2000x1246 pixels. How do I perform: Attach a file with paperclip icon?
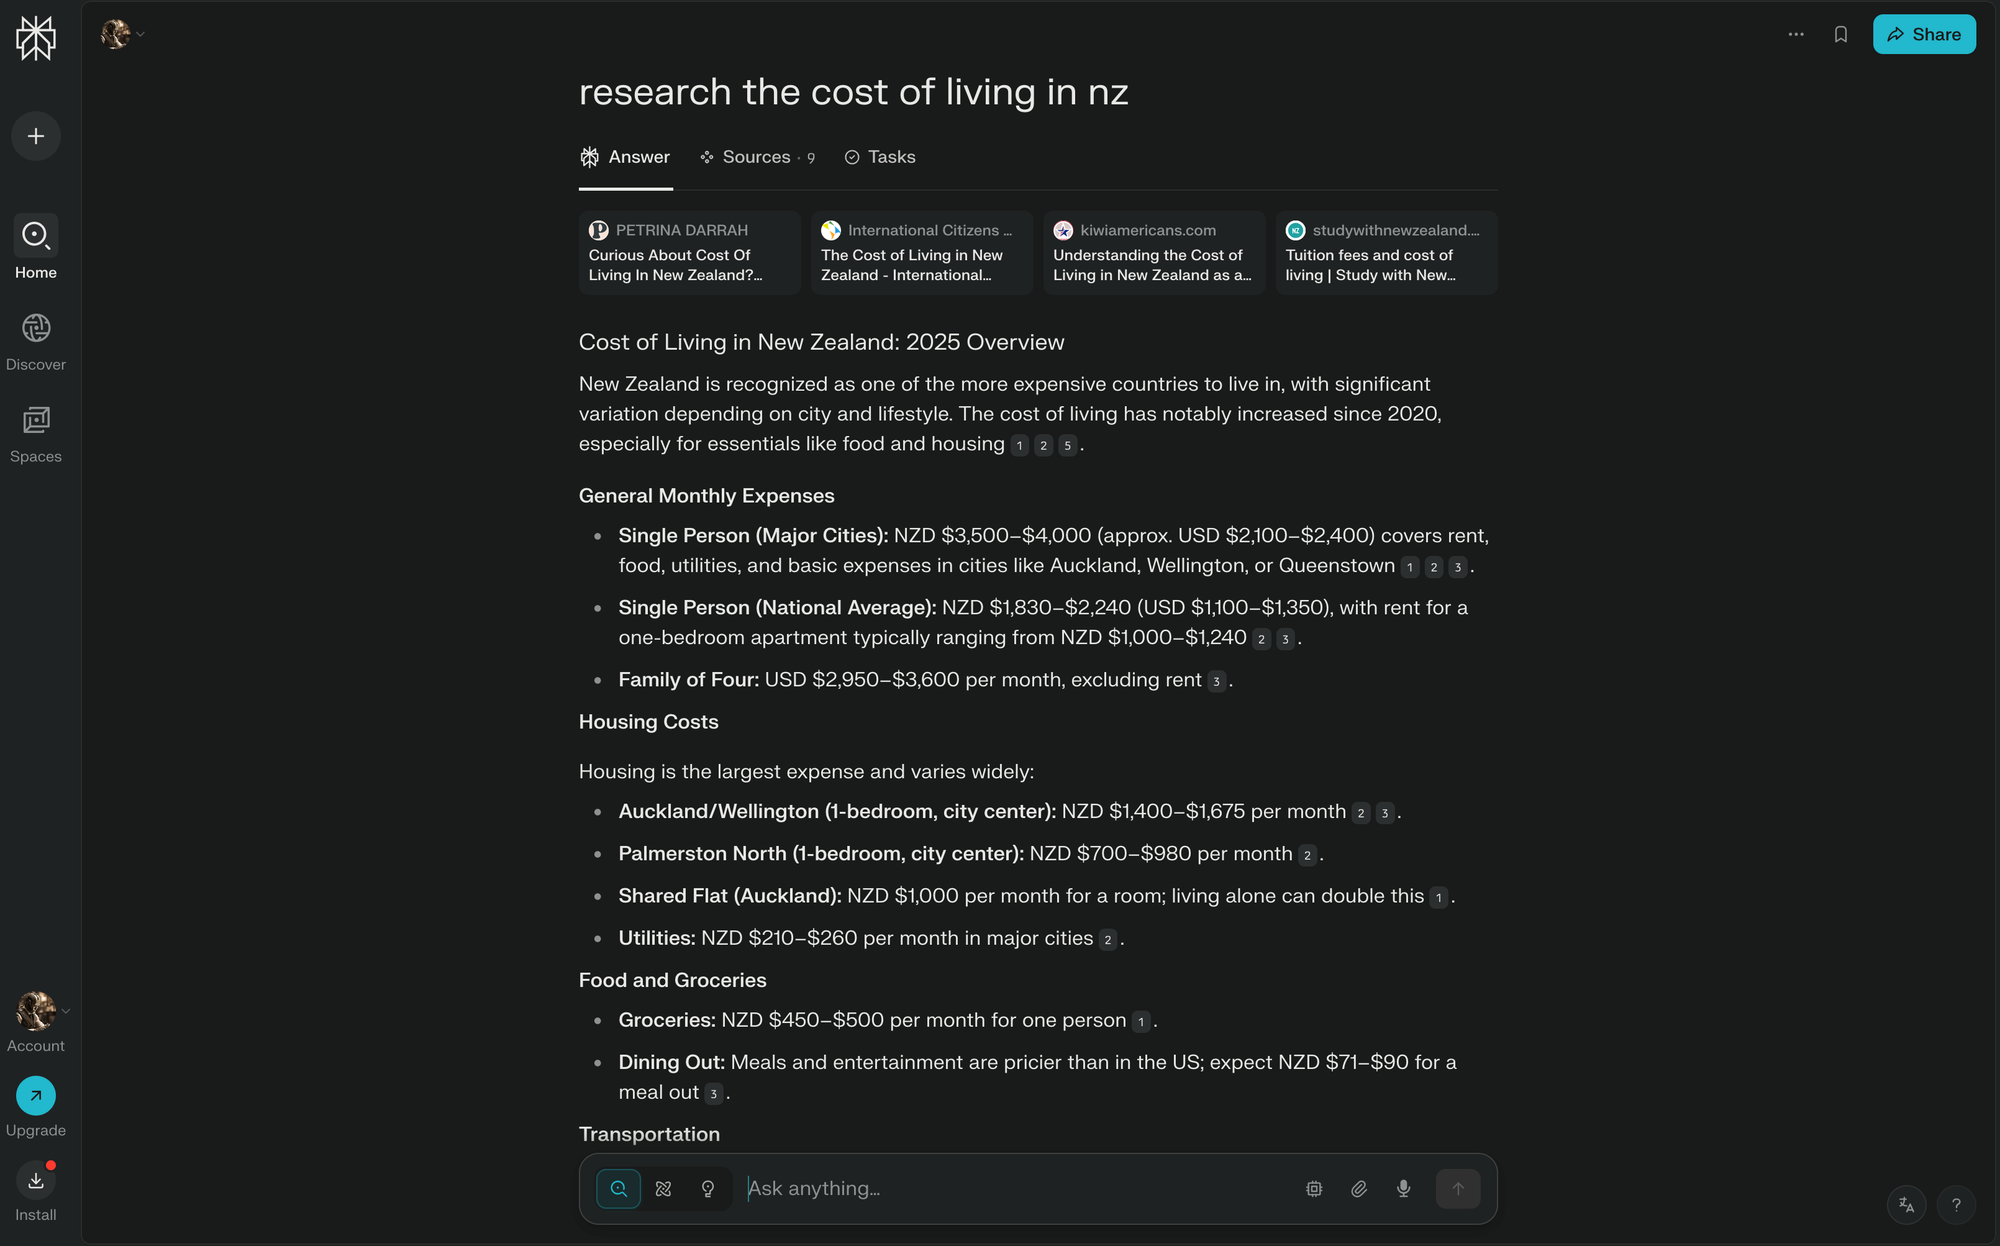(x=1359, y=1188)
